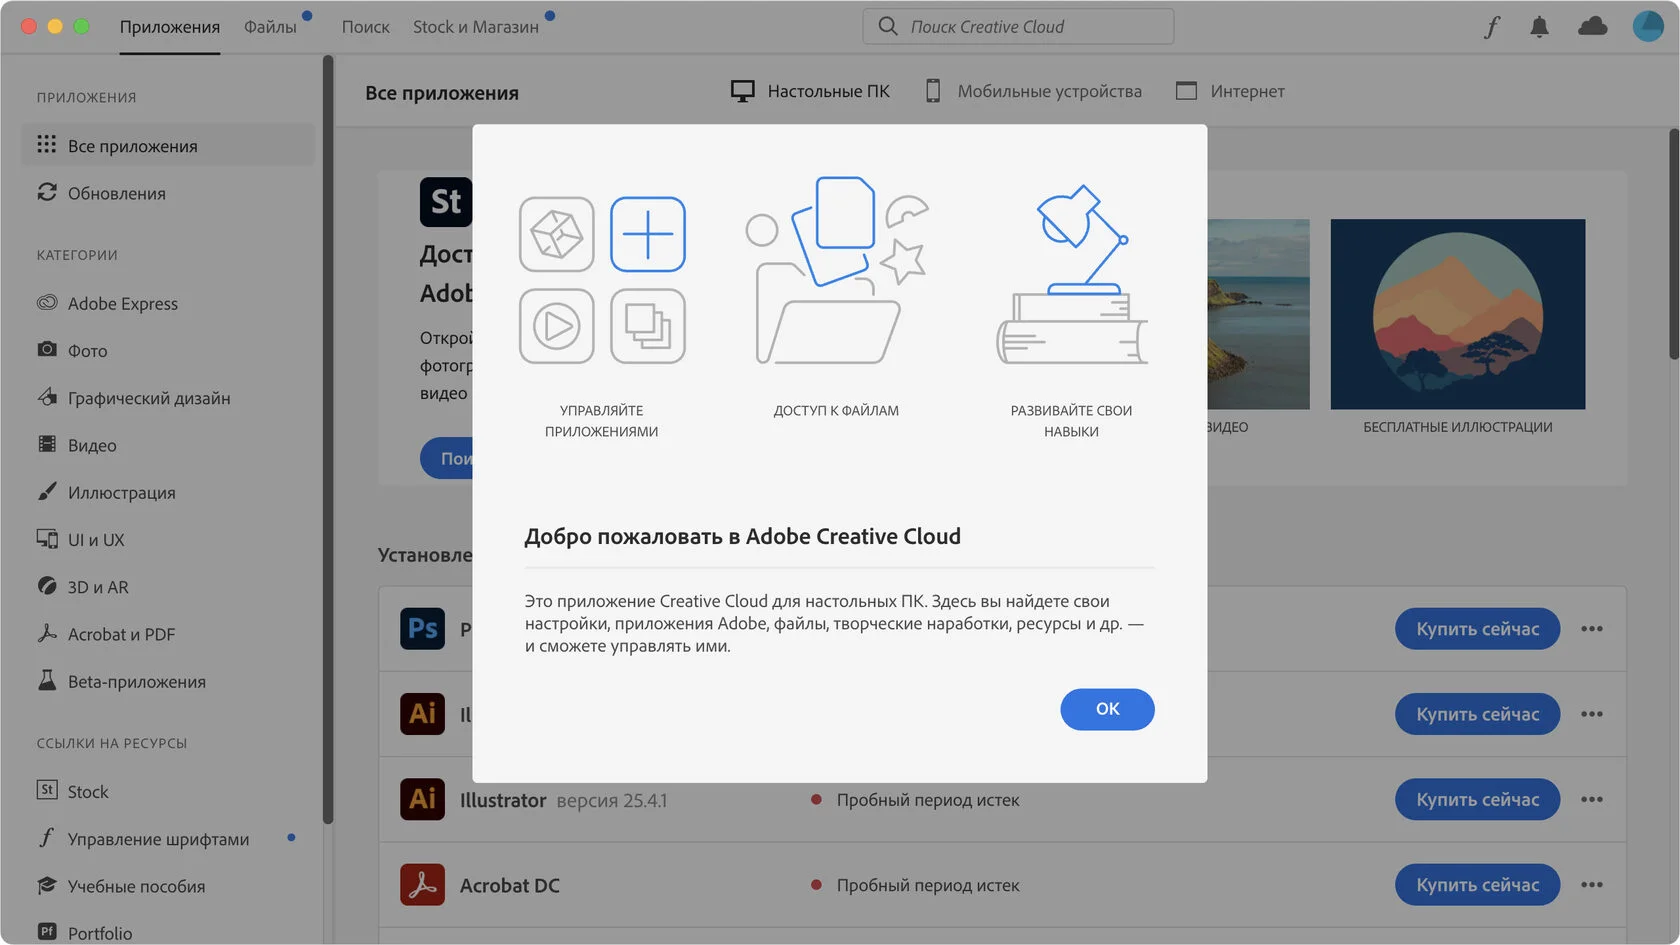Image resolution: width=1680 pixels, height=945 pixels.
Task: Open the Stock и Магазин tab
Action: point(476,27)
